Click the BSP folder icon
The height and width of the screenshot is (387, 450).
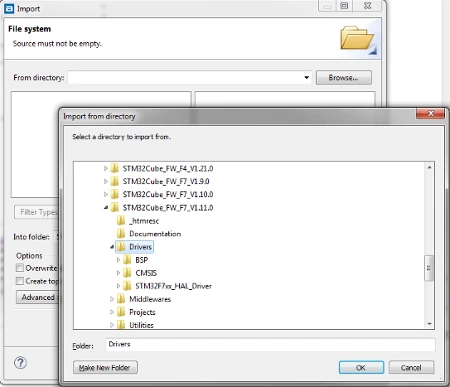(x=127, y=260)
